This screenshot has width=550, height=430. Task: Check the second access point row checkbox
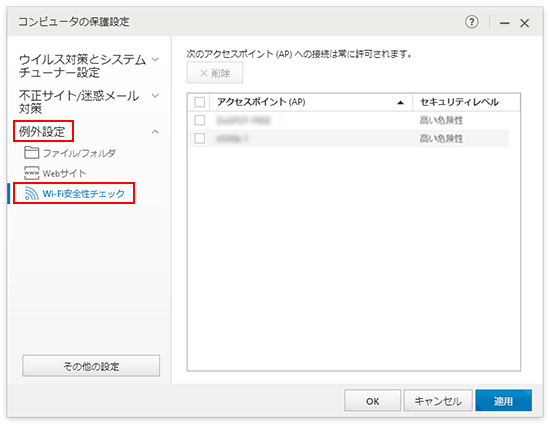(x=200, y=138)
